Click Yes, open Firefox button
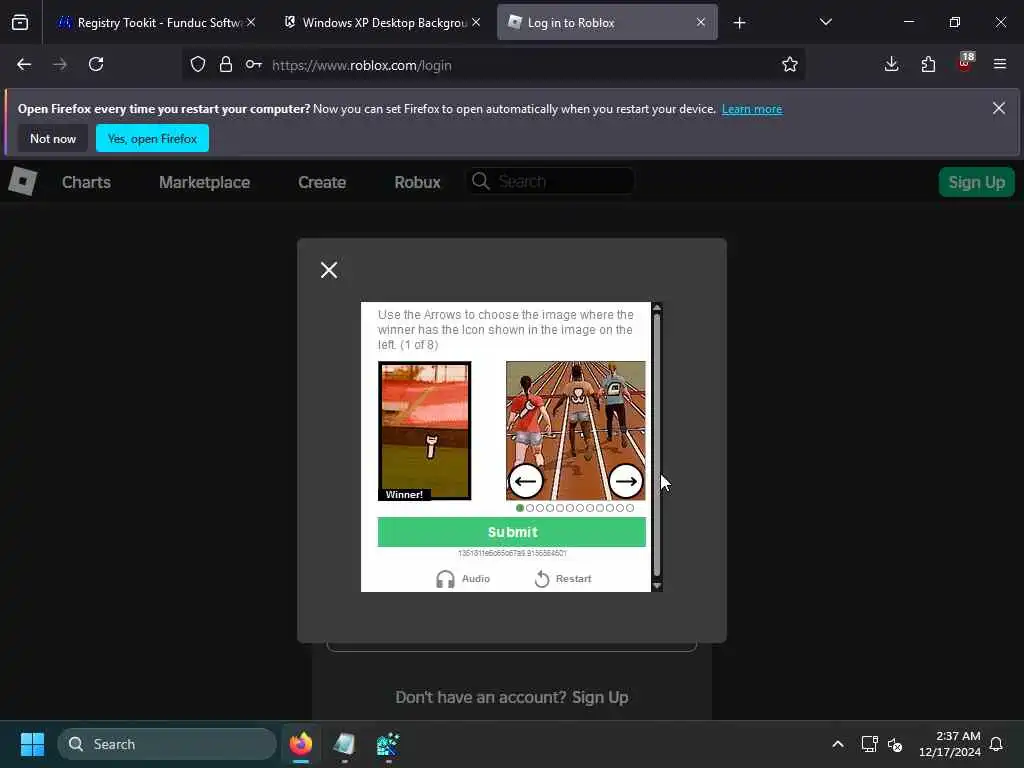 pos(152,138)
